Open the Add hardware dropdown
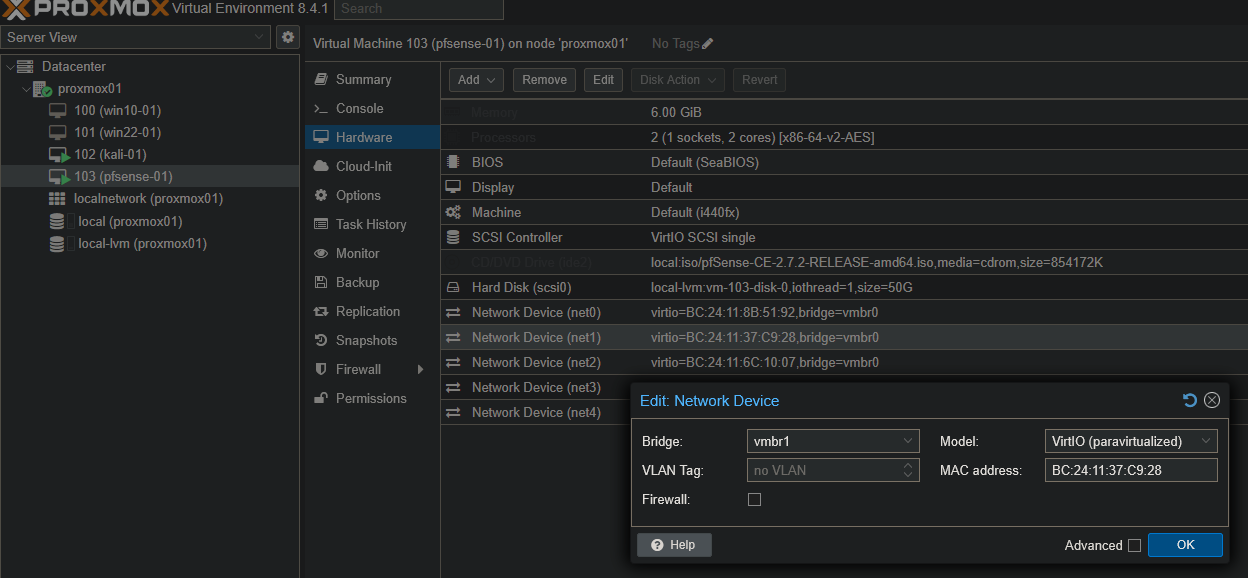1248x578 pixels. point(476,80)
